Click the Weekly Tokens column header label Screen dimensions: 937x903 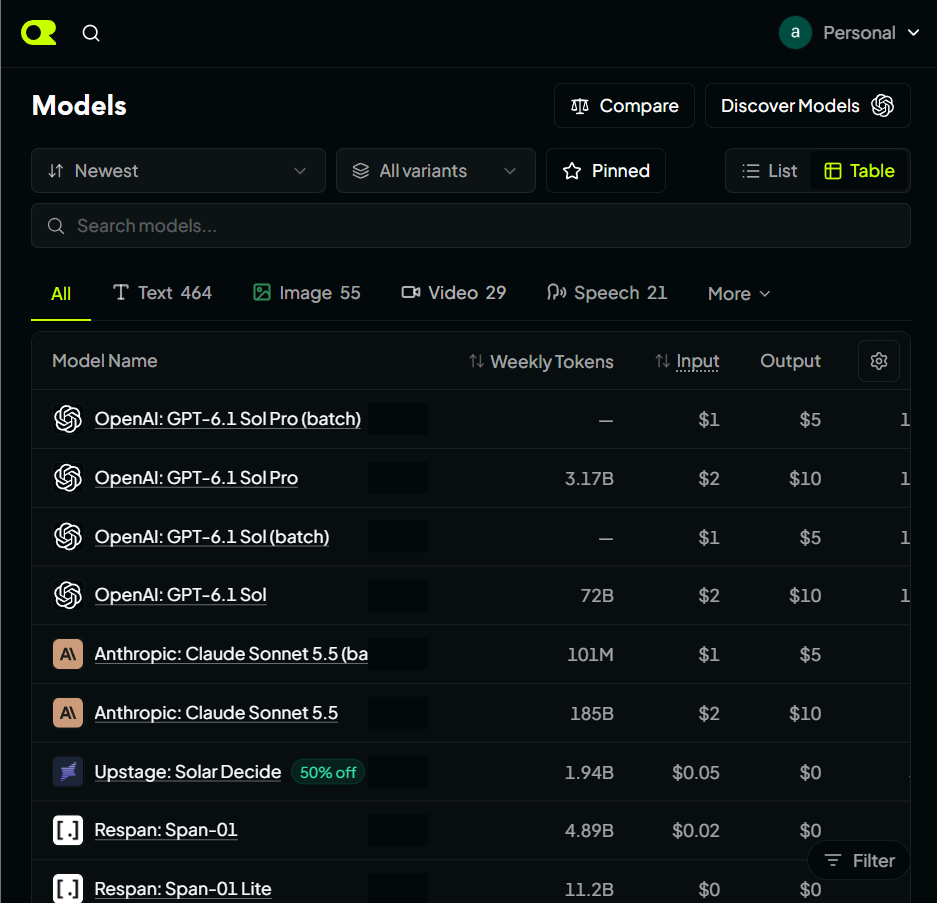pos(552,362)
